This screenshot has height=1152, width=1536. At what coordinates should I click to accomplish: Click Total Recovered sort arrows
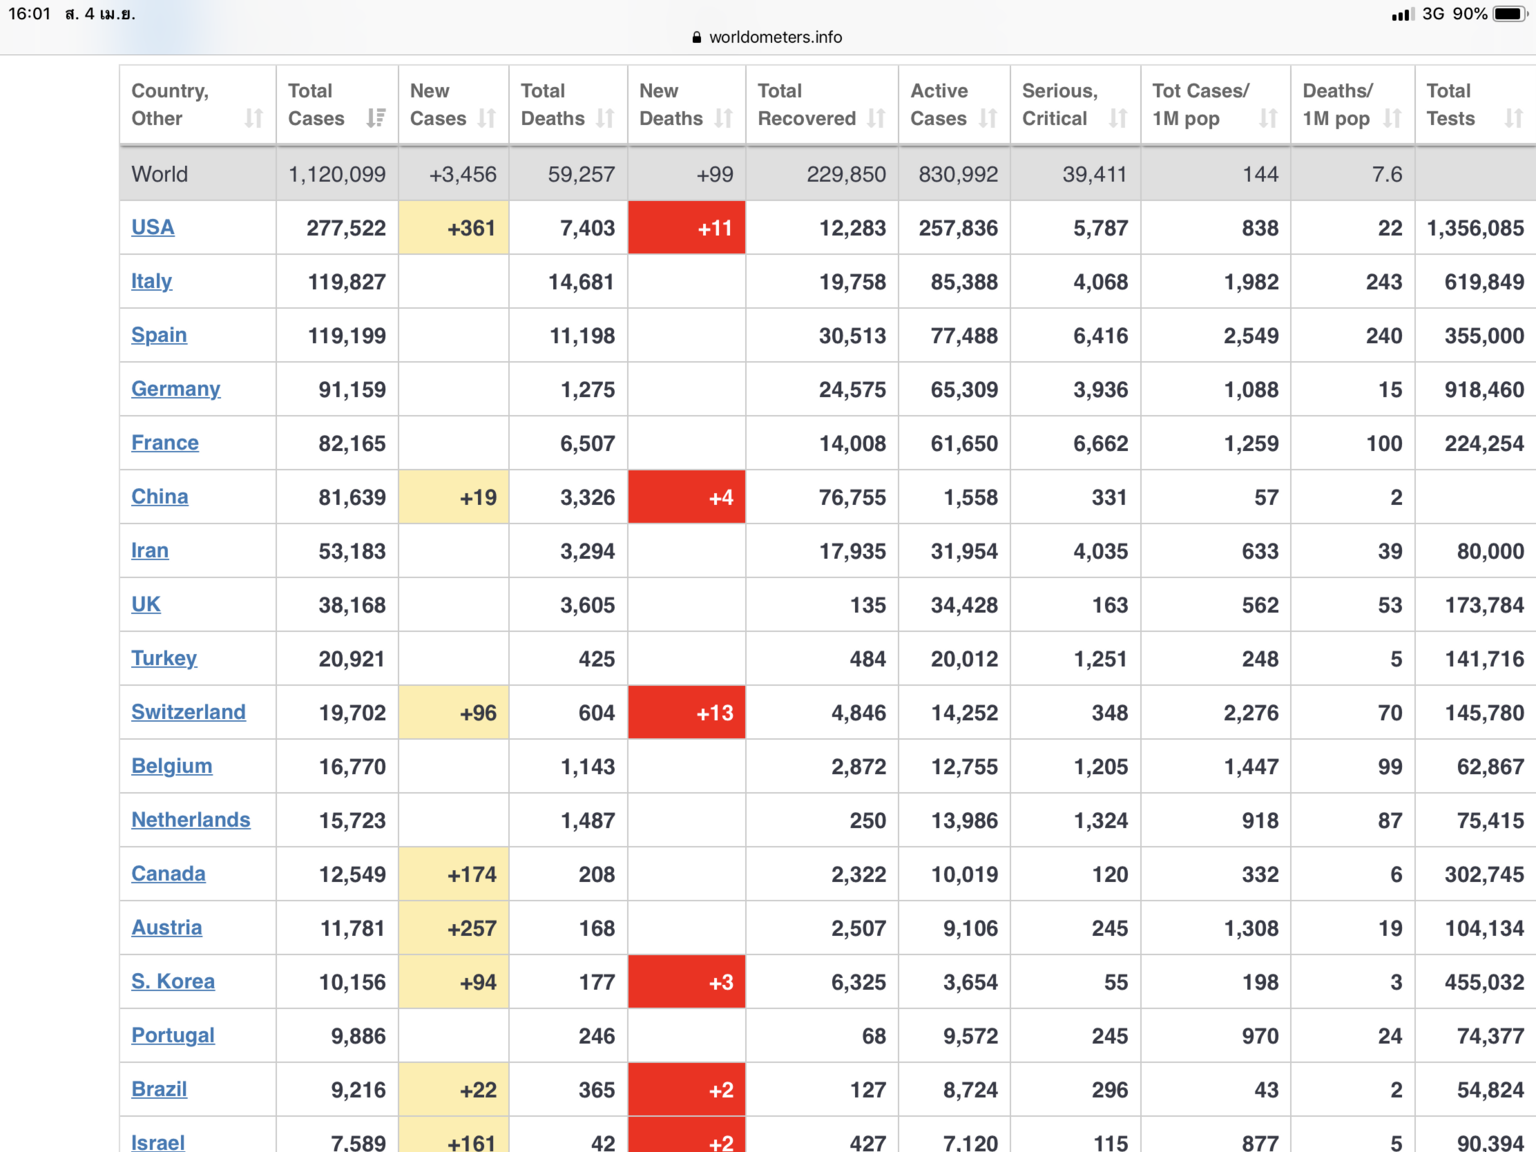[x=877, y=119]
